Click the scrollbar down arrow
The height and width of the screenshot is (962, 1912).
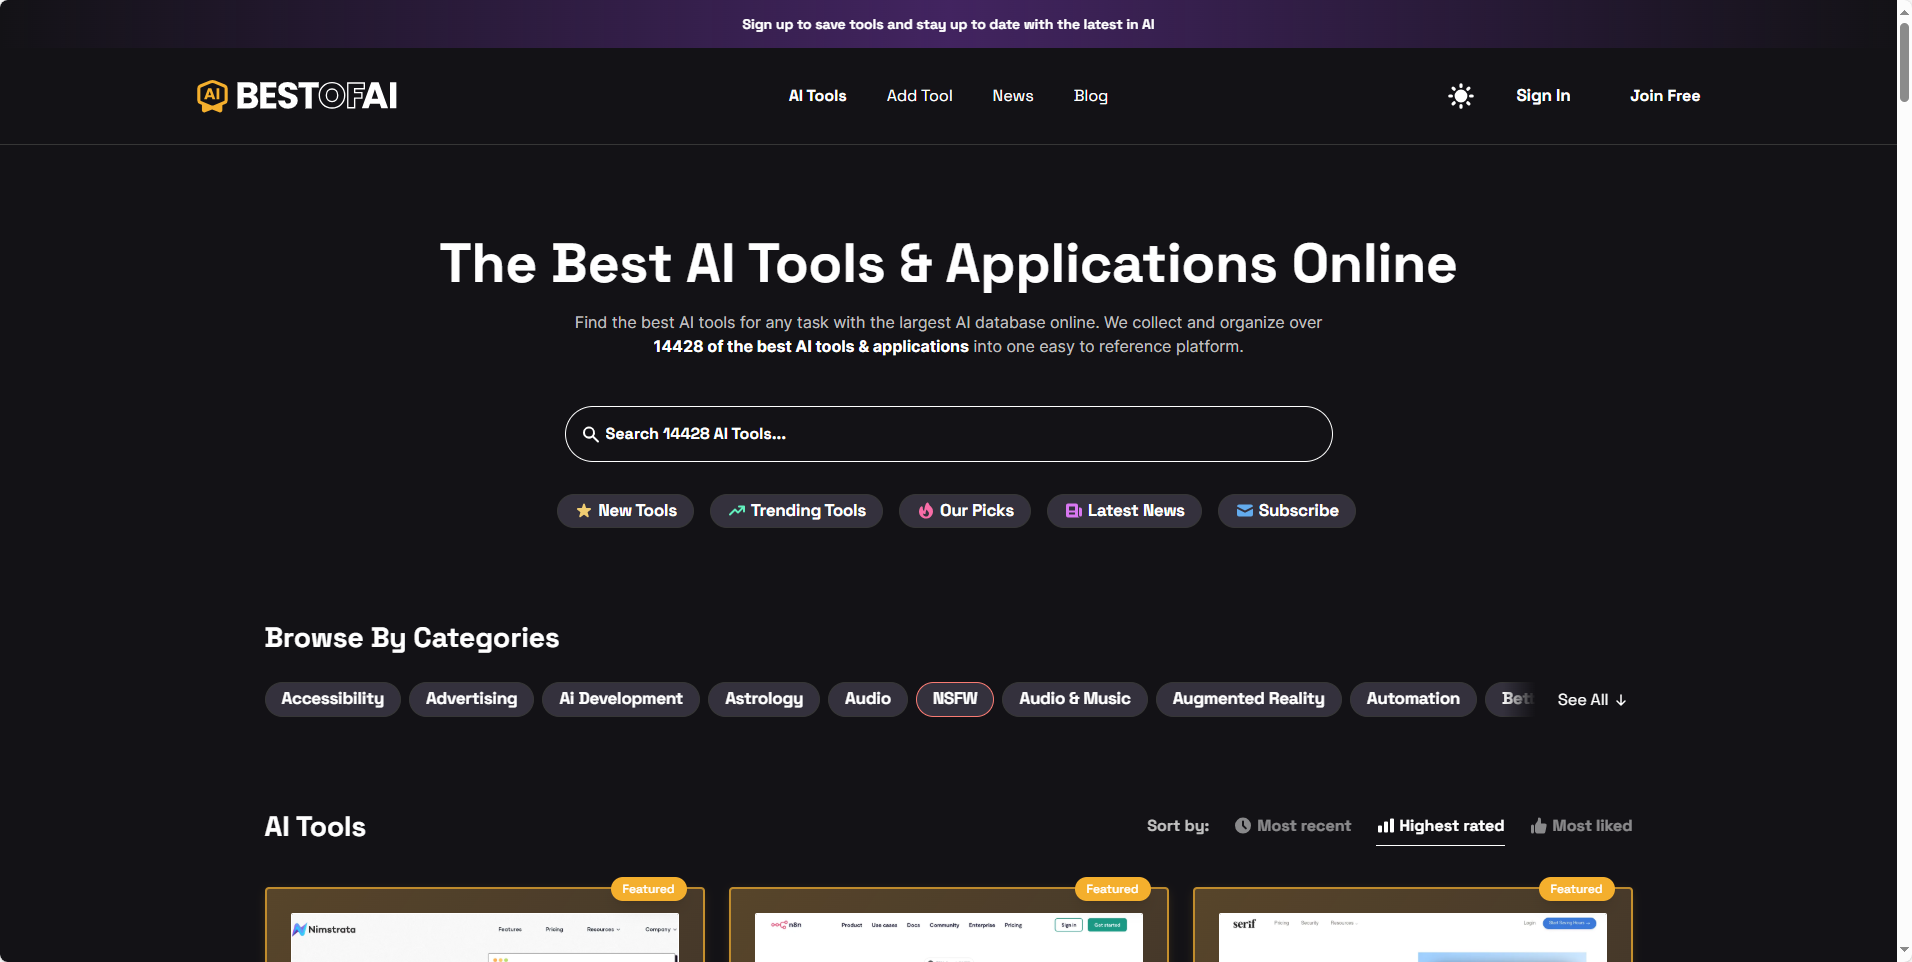click(x=1904, y=950)
